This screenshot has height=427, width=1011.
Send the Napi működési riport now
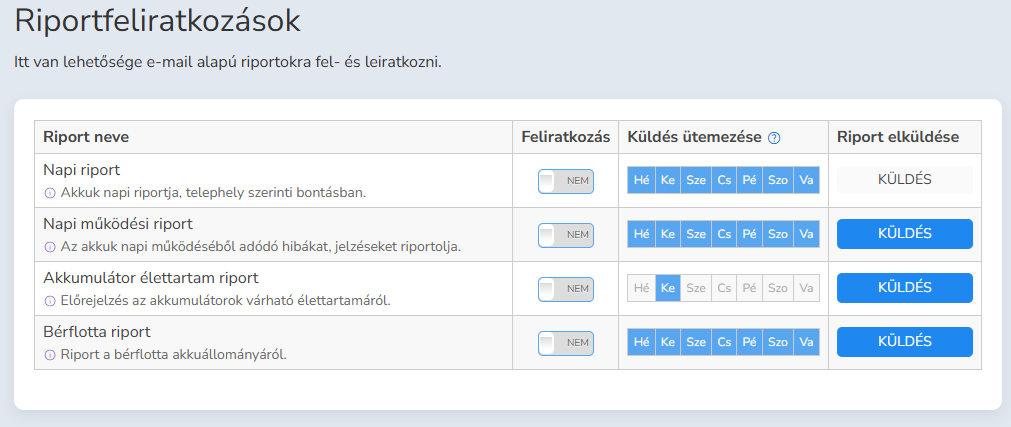pos(904,234)
